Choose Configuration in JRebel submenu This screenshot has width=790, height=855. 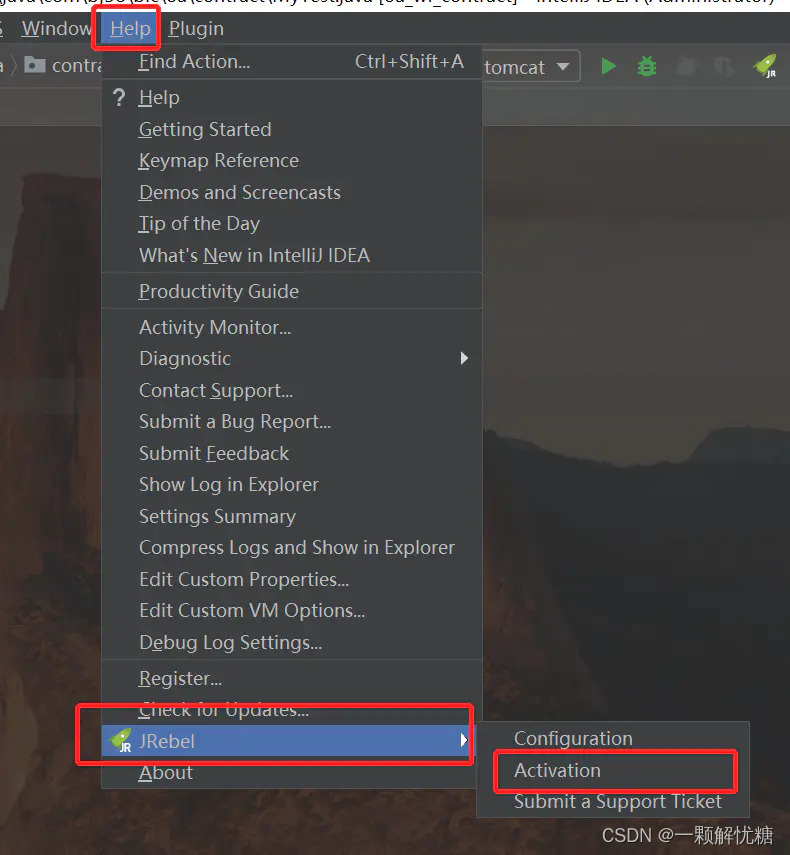(x=613, y=738)
